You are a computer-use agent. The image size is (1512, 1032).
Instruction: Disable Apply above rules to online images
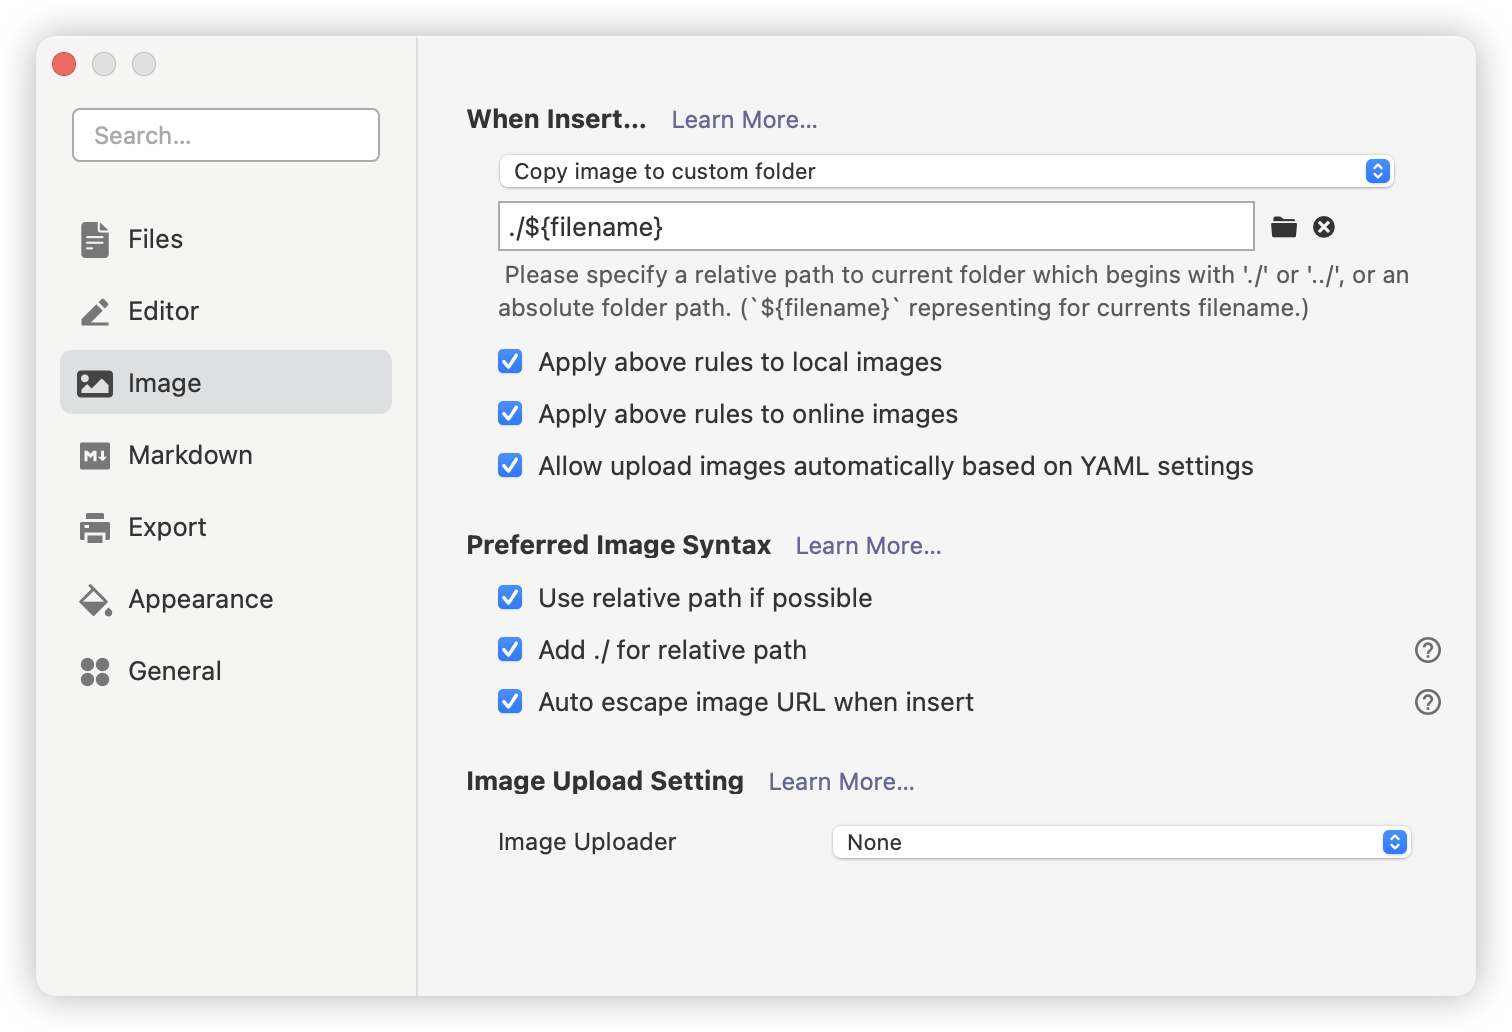pyautogui.click(x=510, y=413)
